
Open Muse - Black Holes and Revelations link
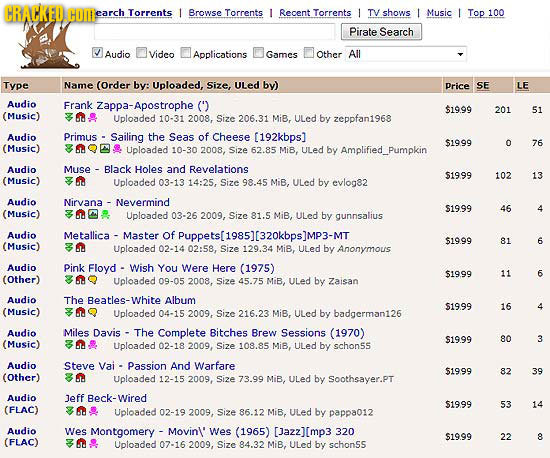pyautogui.click(x=156, y=169)
